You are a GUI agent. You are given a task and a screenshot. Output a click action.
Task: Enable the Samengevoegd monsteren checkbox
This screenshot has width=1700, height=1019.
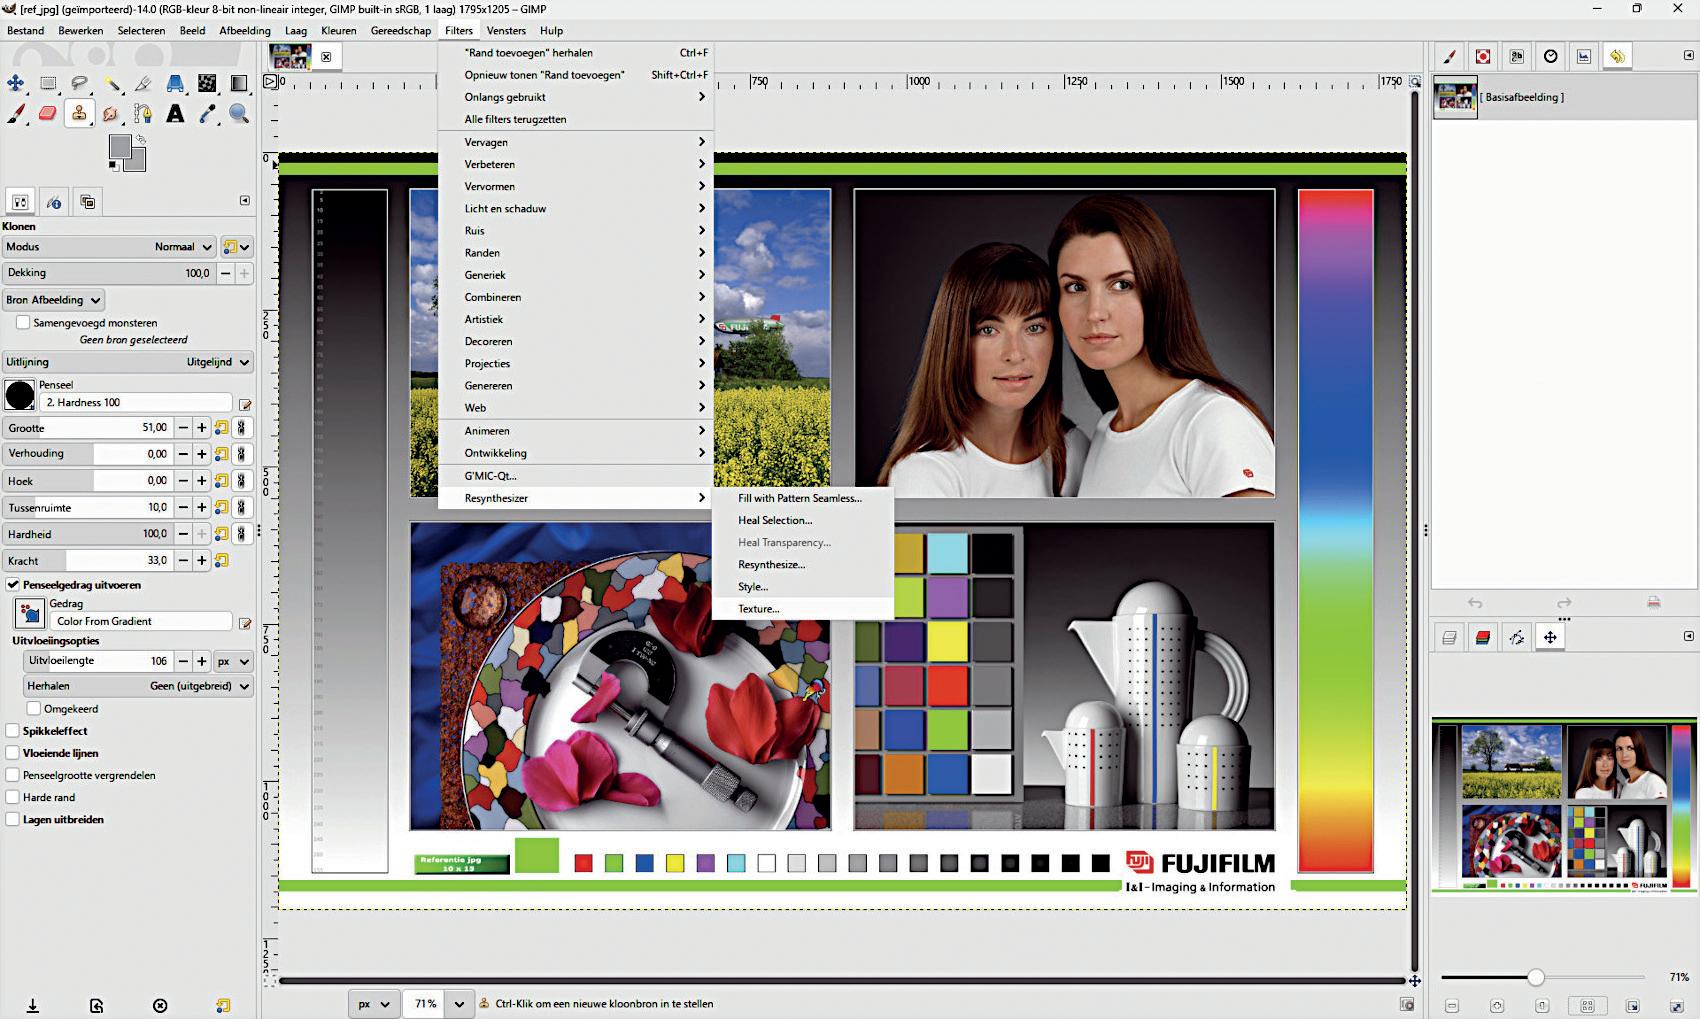point(23,323)
